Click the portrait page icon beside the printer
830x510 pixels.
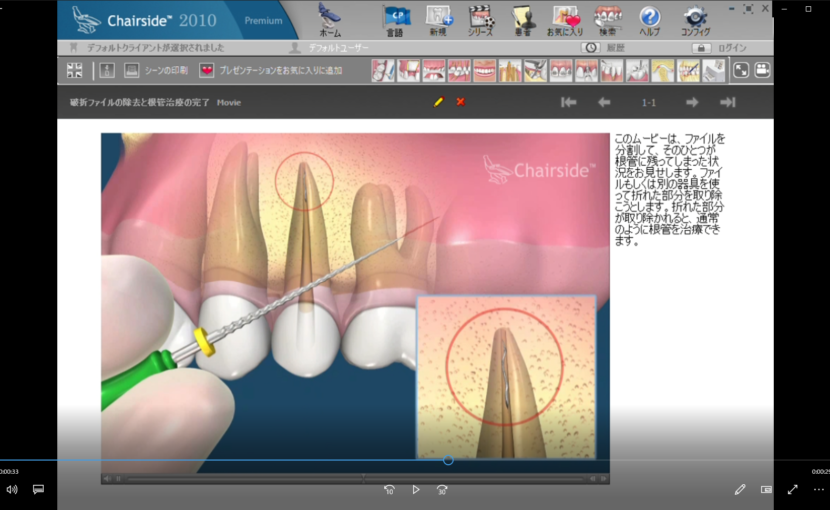point(107,70)
